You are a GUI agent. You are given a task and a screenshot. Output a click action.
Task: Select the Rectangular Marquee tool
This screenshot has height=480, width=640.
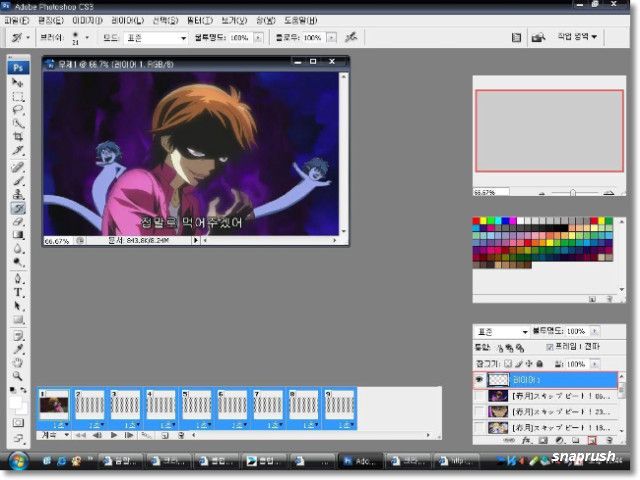18,97
